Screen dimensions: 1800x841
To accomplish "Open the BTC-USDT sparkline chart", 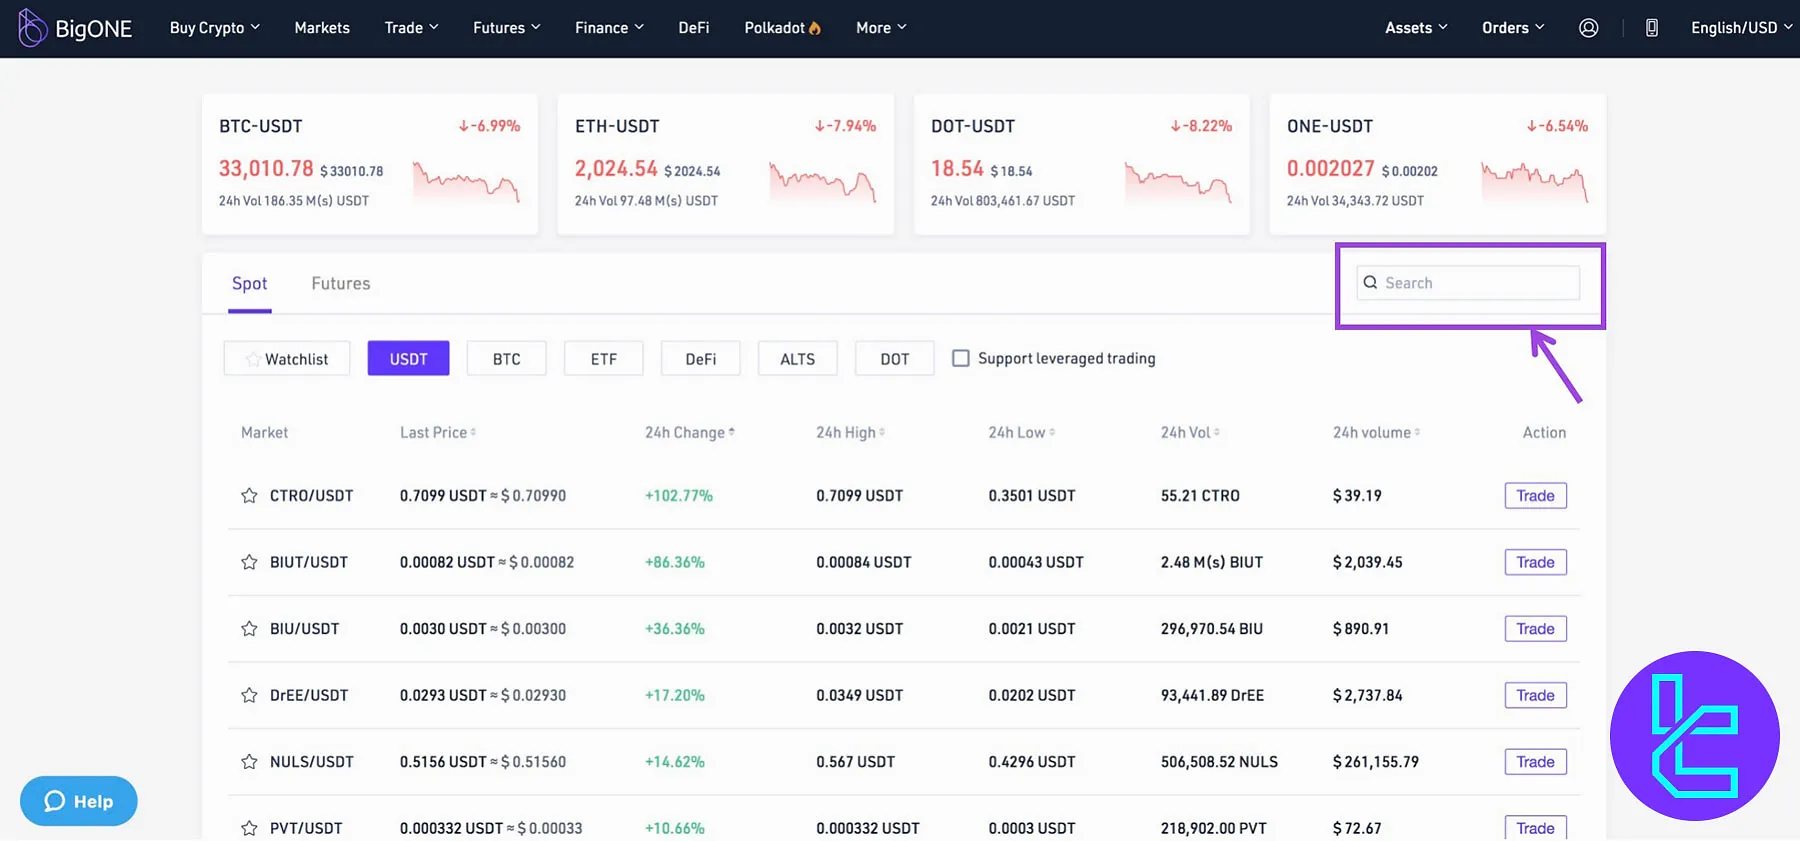I will [466, 181].
